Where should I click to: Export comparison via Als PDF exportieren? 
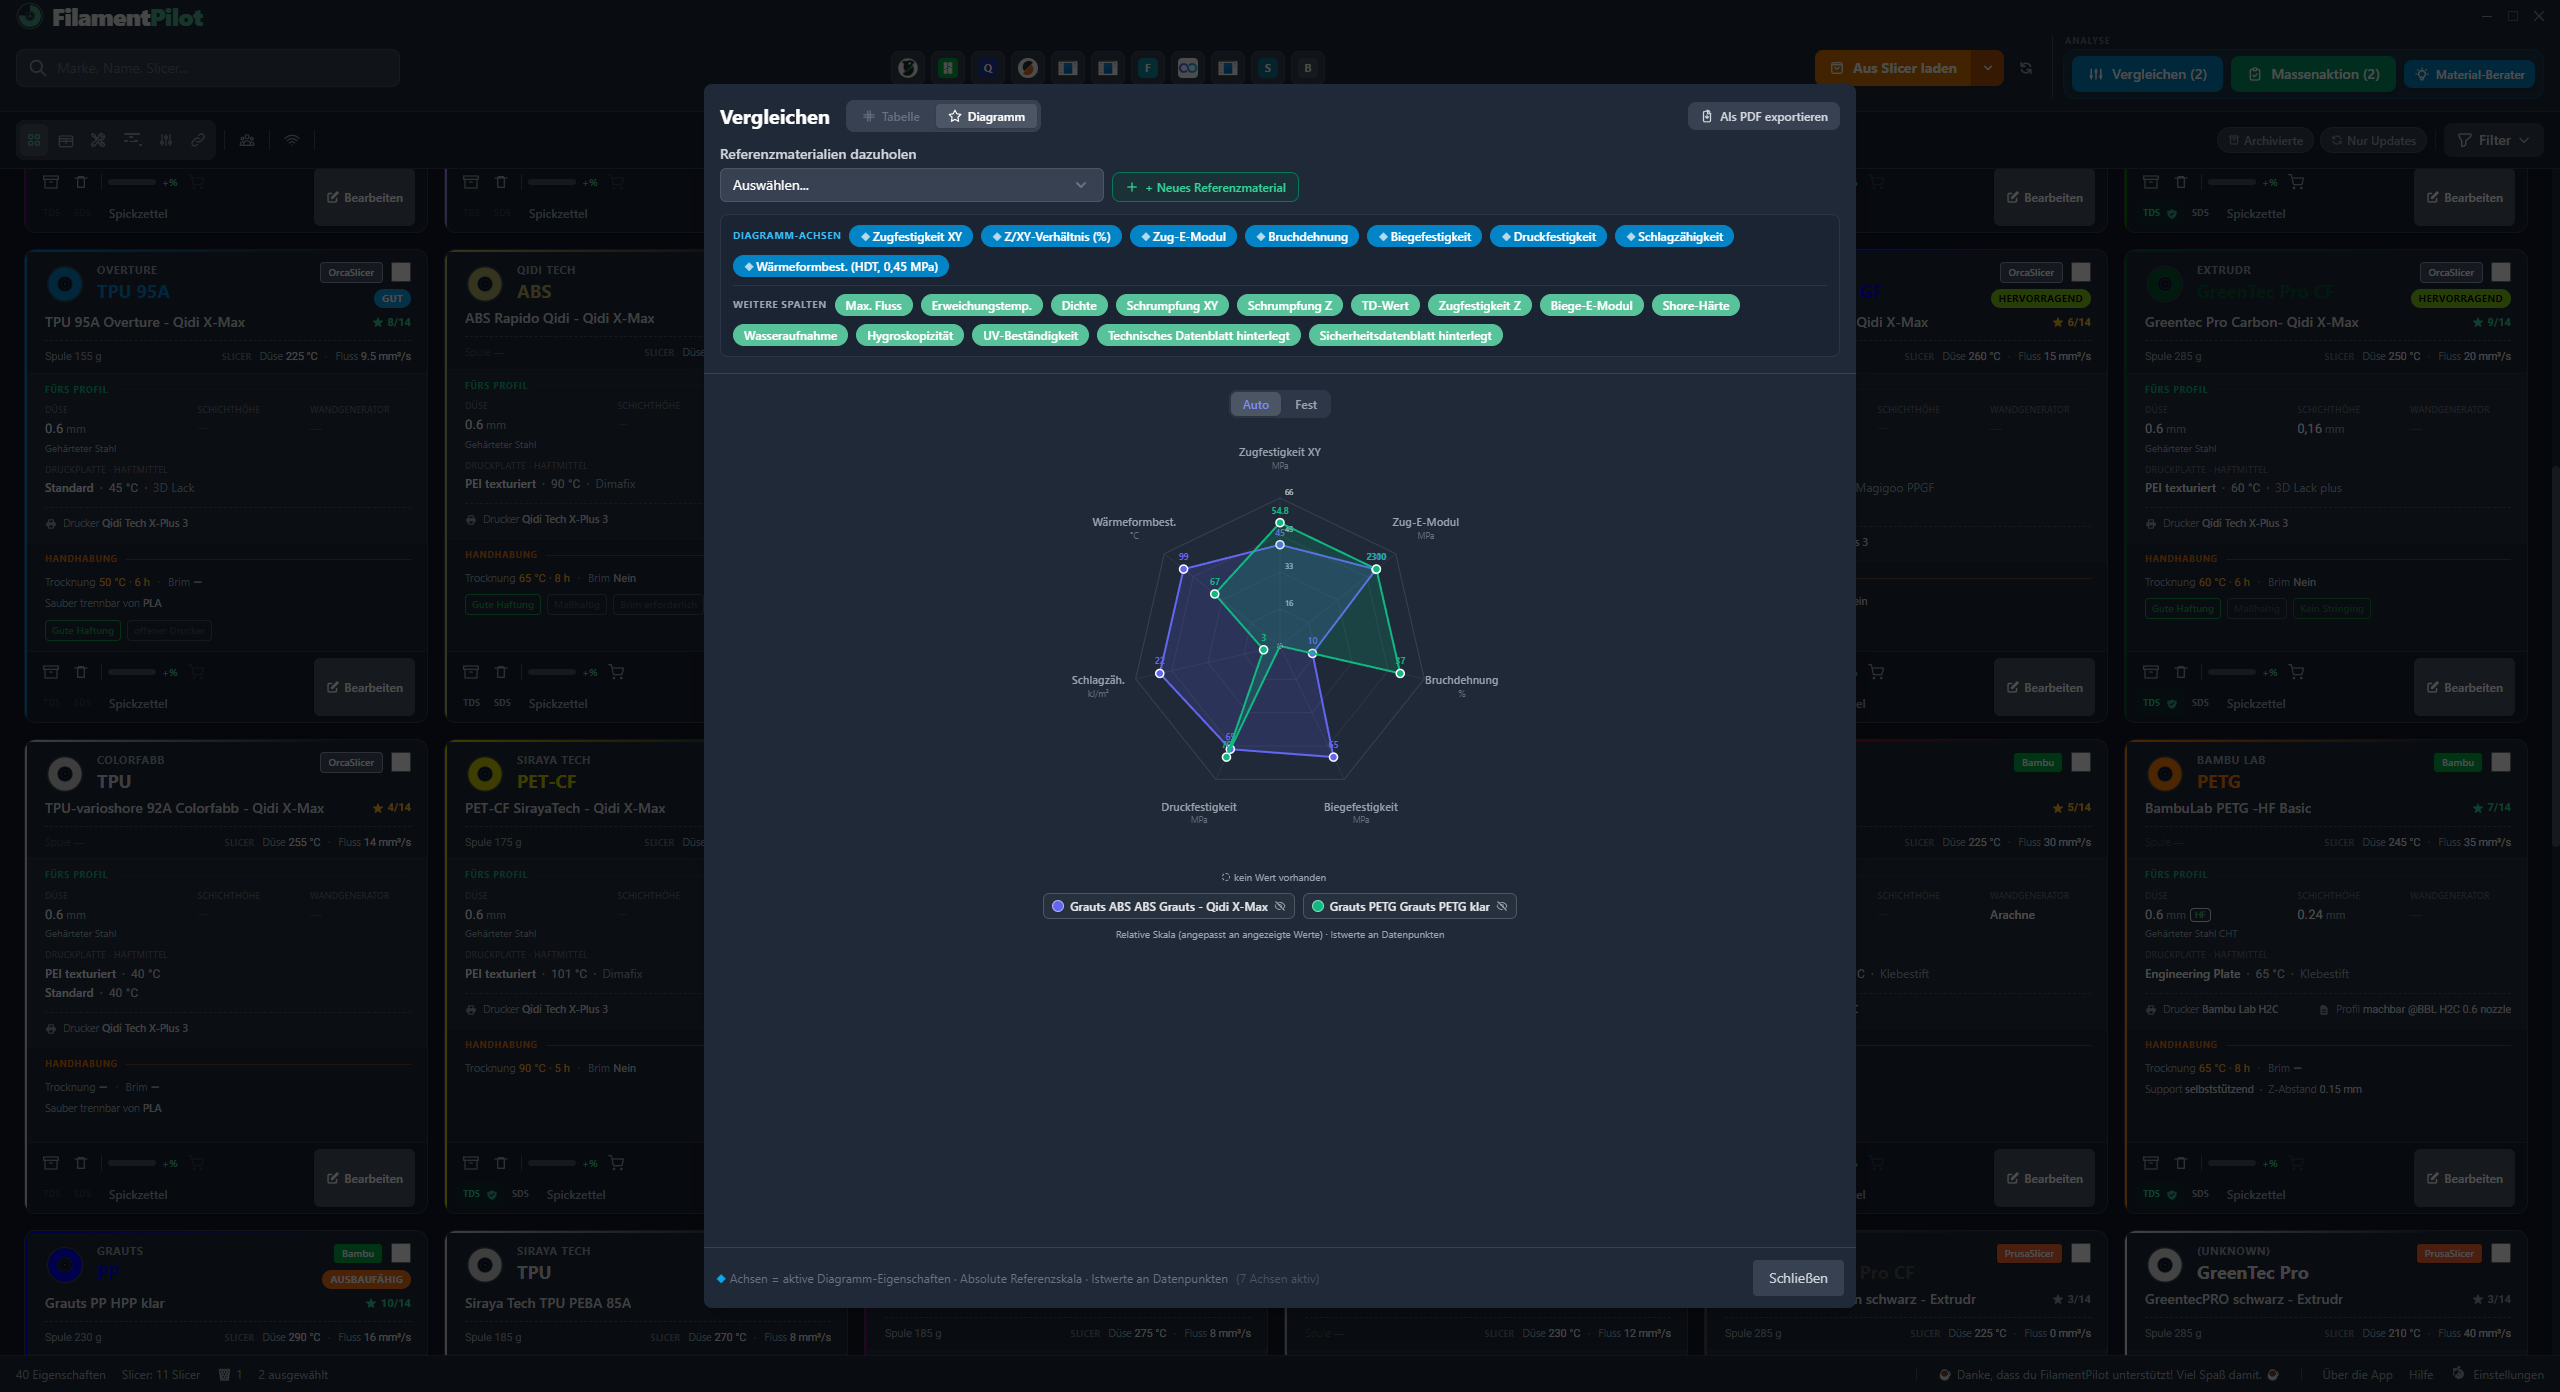click(1764, 117)
